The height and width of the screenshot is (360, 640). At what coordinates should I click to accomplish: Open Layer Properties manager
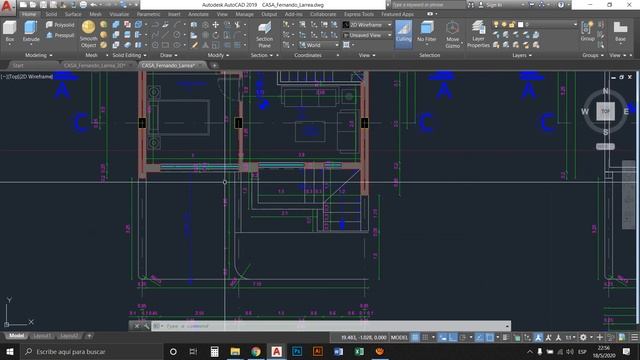coord(478,34)
